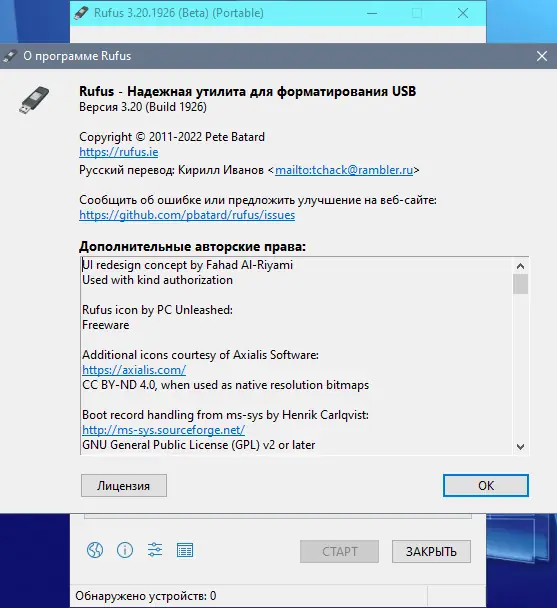Click the text "UI redesign concept by Fahad Al-Riyami"
Viewport: 557px width, 608px height.
[187, 265]
